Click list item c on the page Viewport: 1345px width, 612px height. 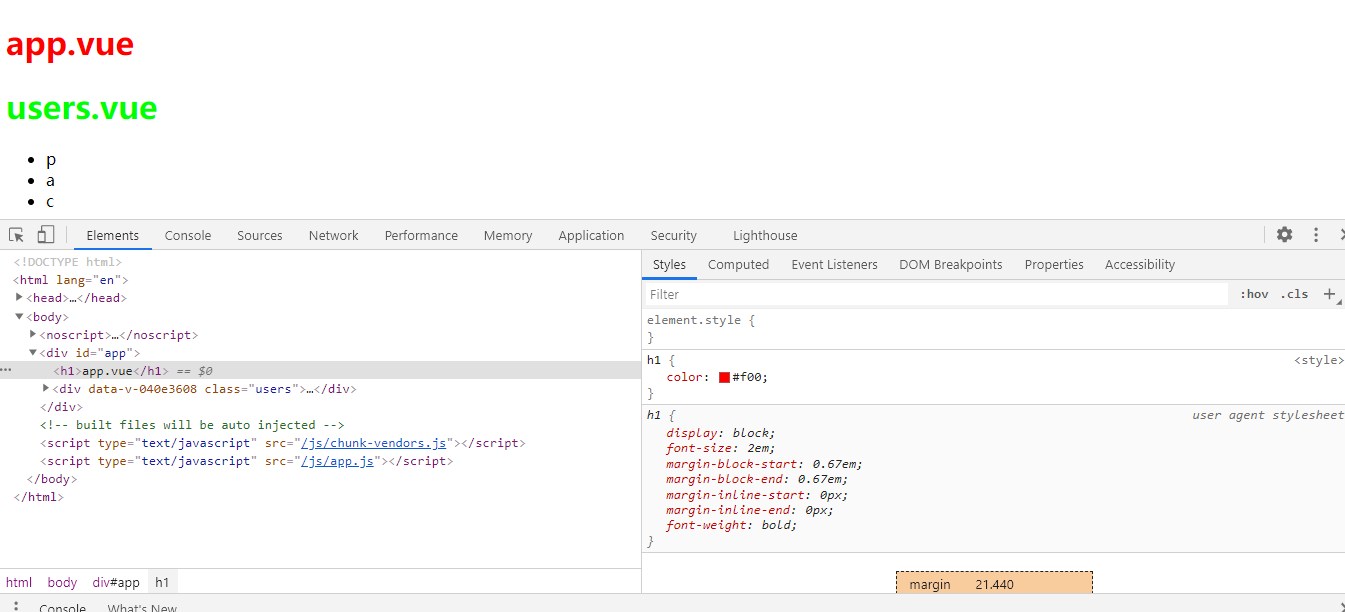(x=50, y=201)
